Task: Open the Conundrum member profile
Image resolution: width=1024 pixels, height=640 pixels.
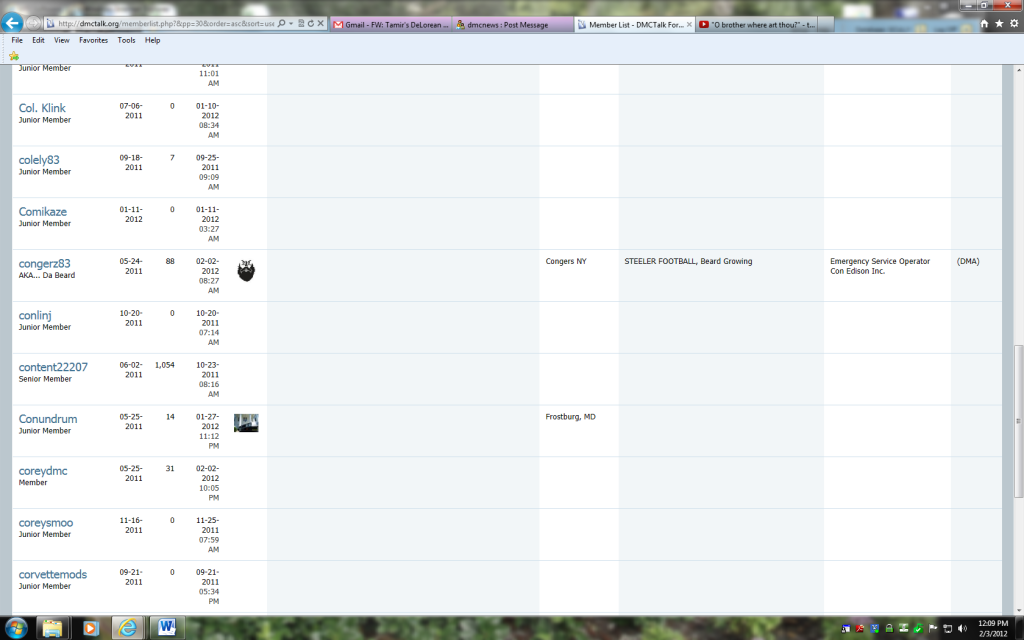Action: pyautogui.click(x=48, y=419)
